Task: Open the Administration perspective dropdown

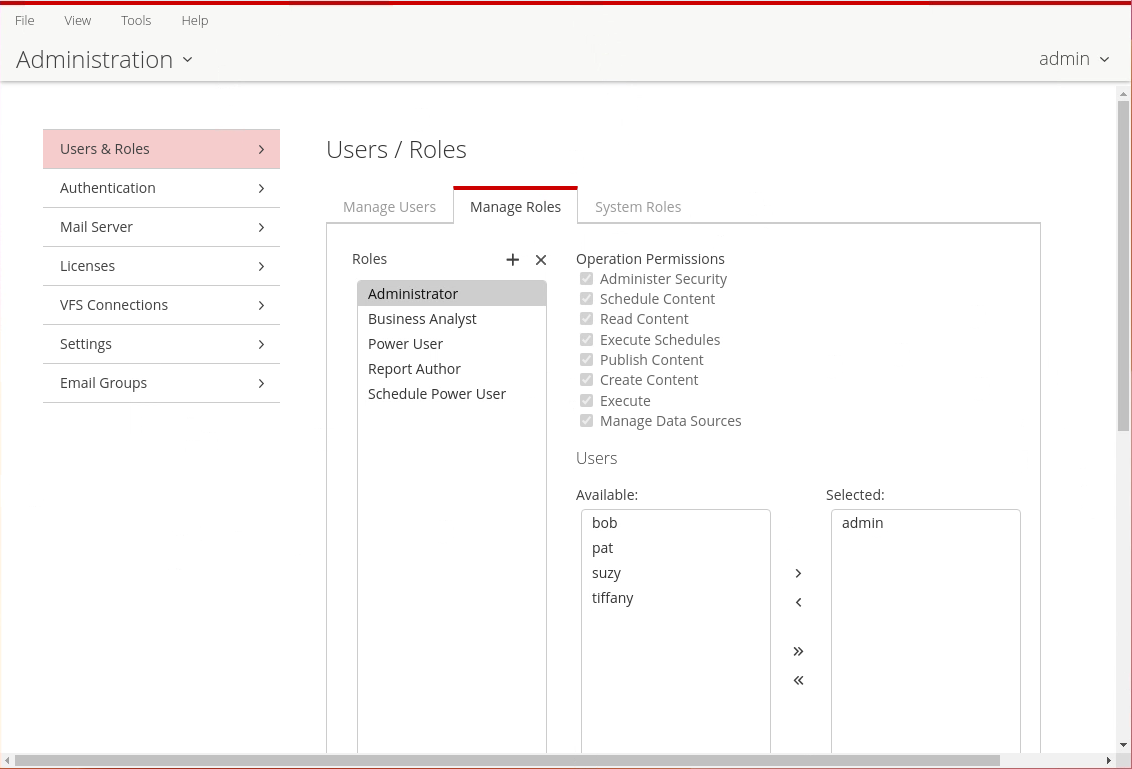Action: pyautogui.click(x=105, y=60)
